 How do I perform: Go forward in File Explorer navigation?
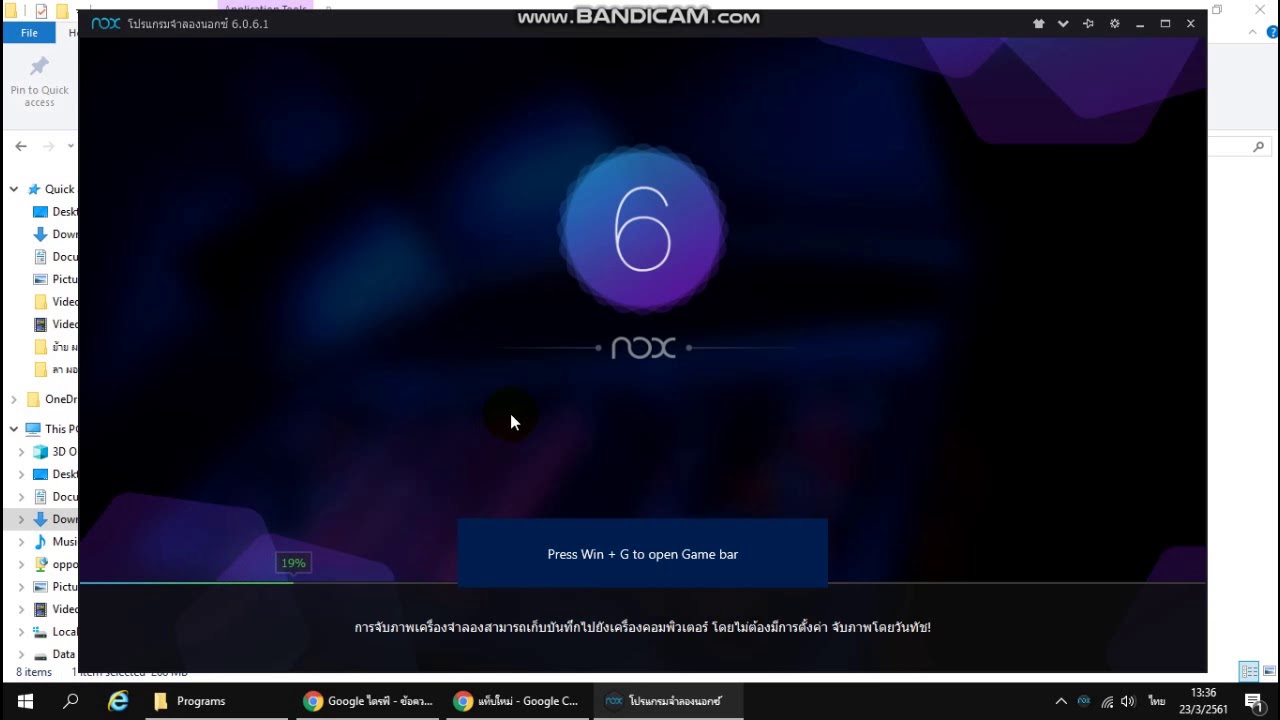48,146
